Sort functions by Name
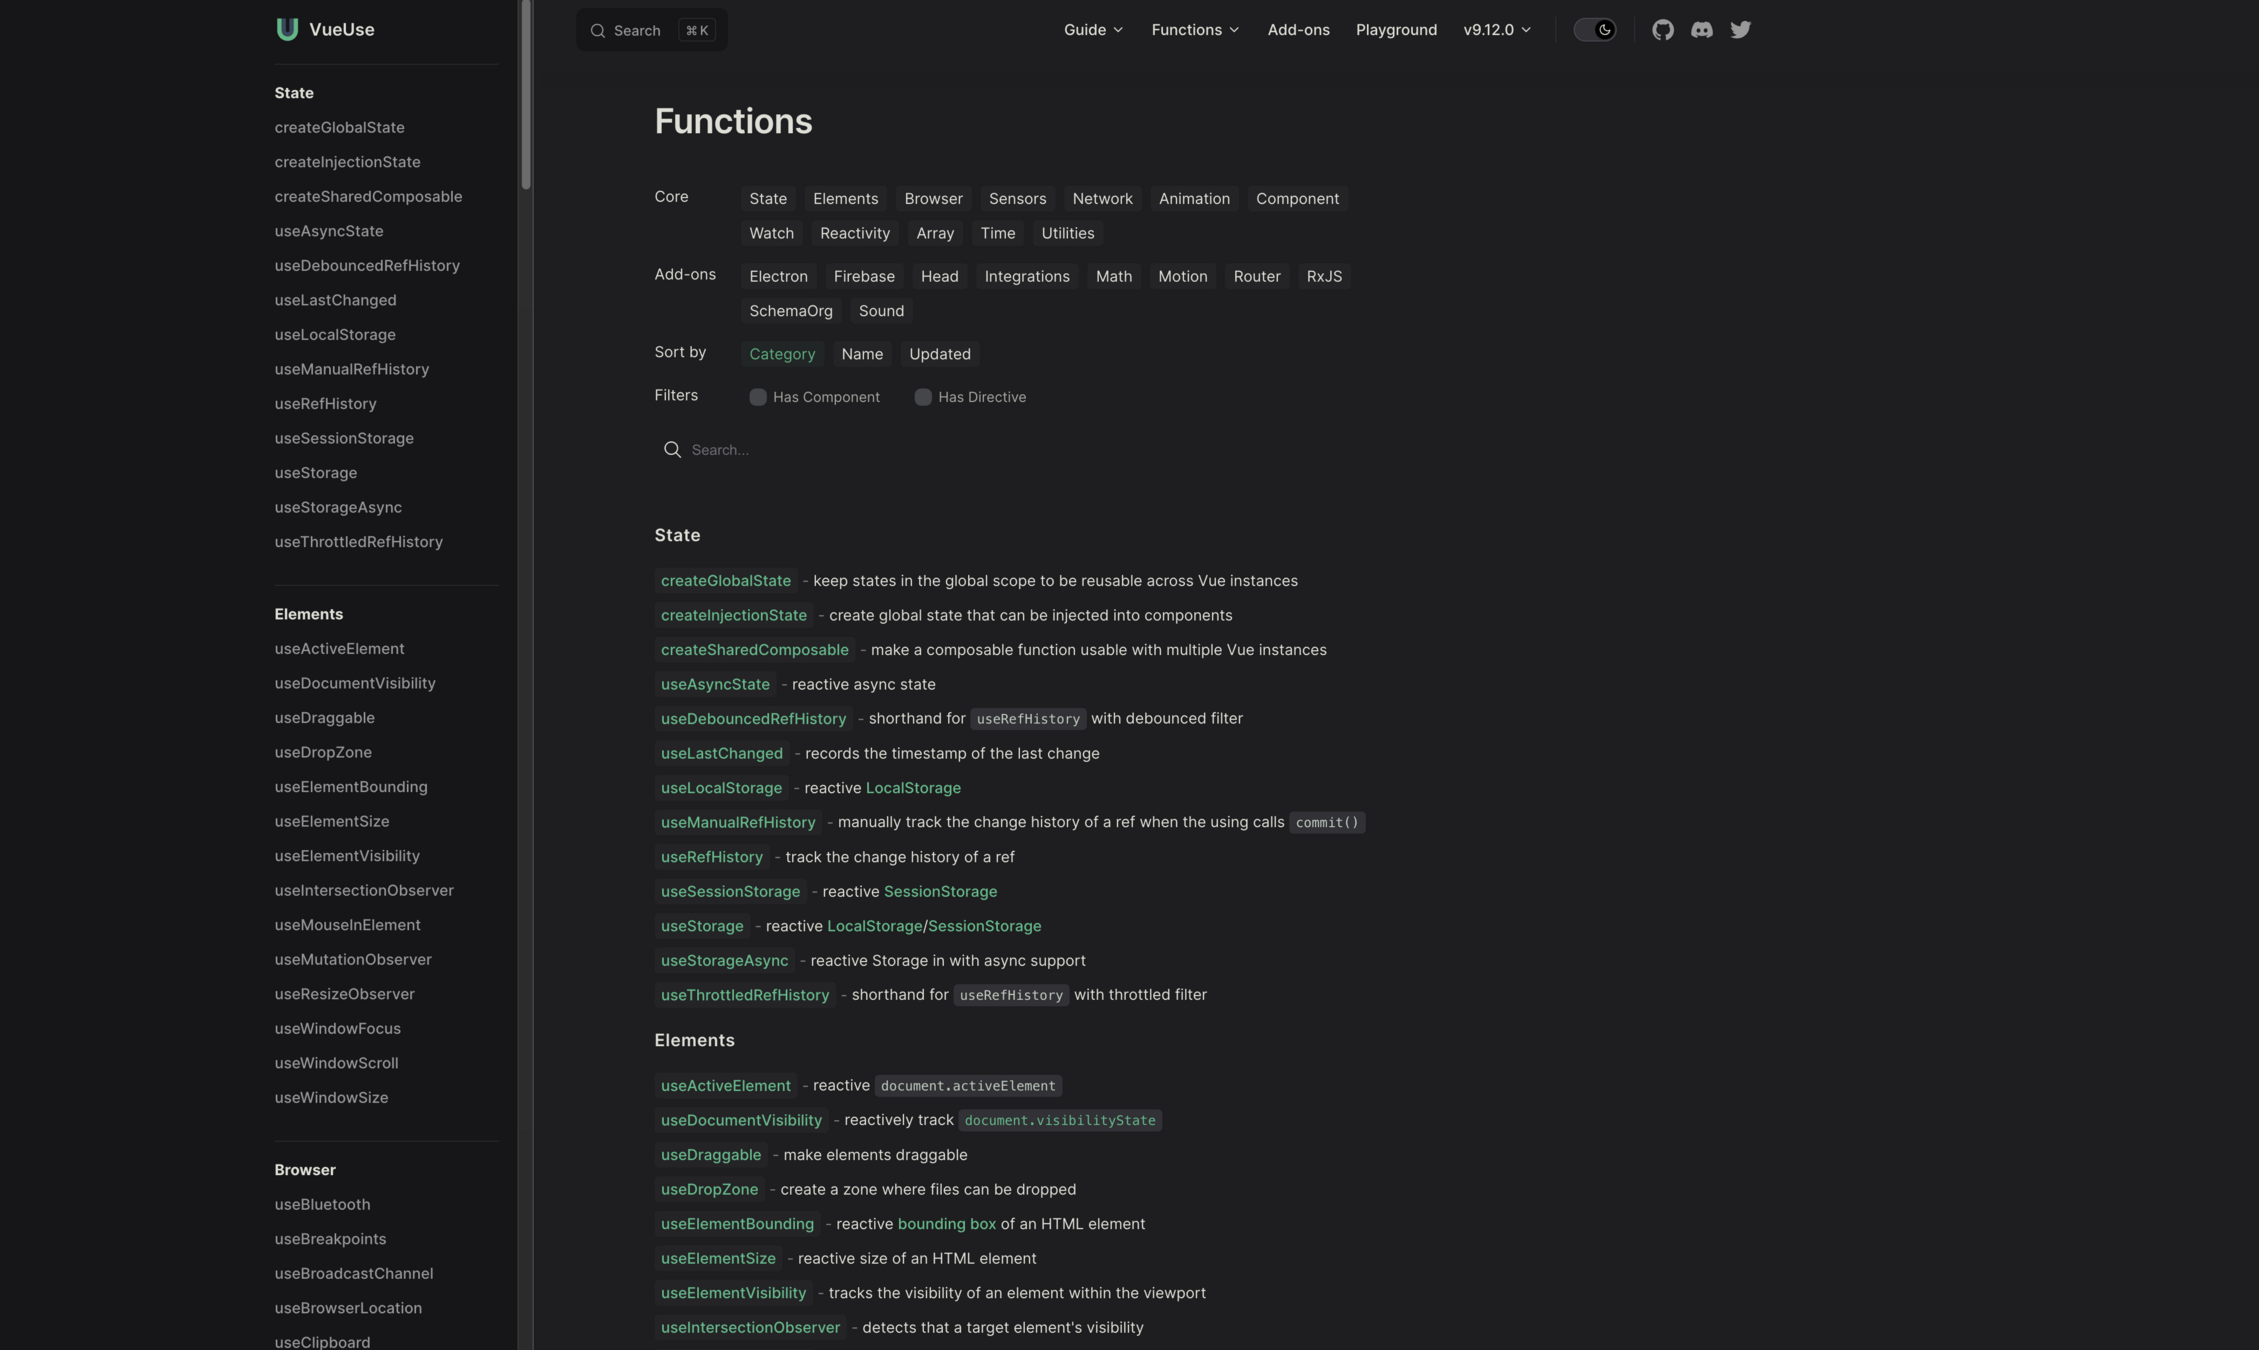This screenshot has height=1350, width=2259. click(861, 354)
